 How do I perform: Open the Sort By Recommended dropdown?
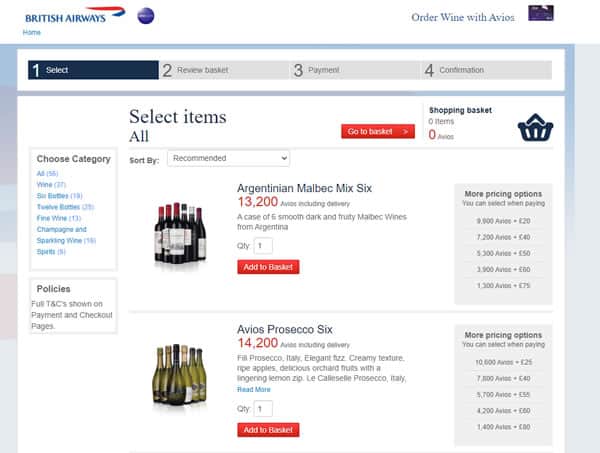point(228,158)
